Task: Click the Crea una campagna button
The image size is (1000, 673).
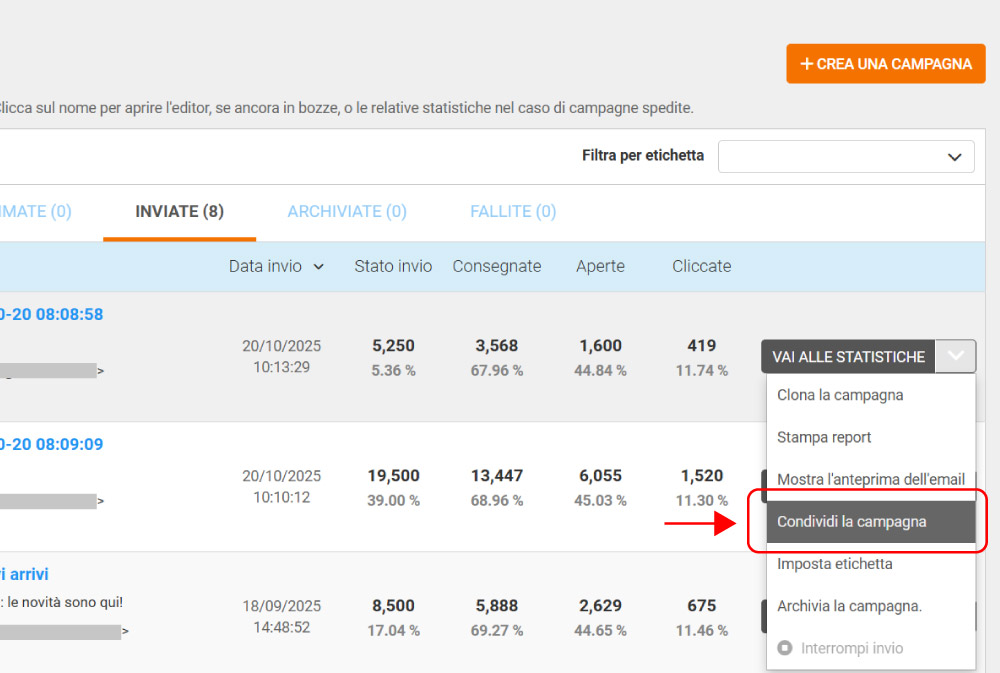Action: click(x=886, y=64)
